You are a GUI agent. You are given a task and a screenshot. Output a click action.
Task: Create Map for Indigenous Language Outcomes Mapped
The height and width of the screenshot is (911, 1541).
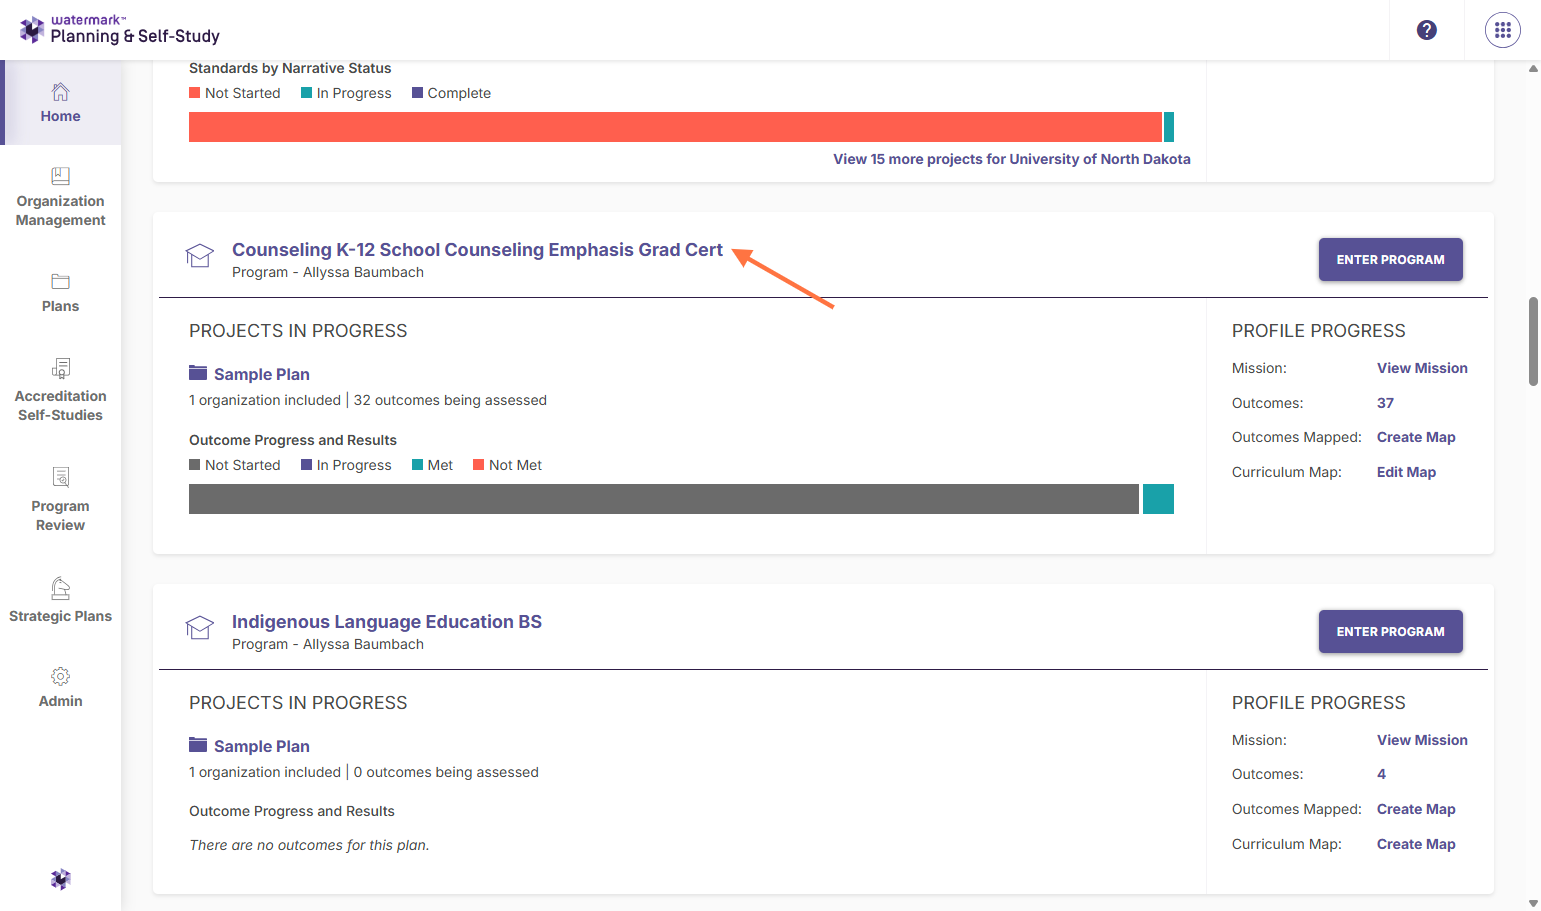1416,809
